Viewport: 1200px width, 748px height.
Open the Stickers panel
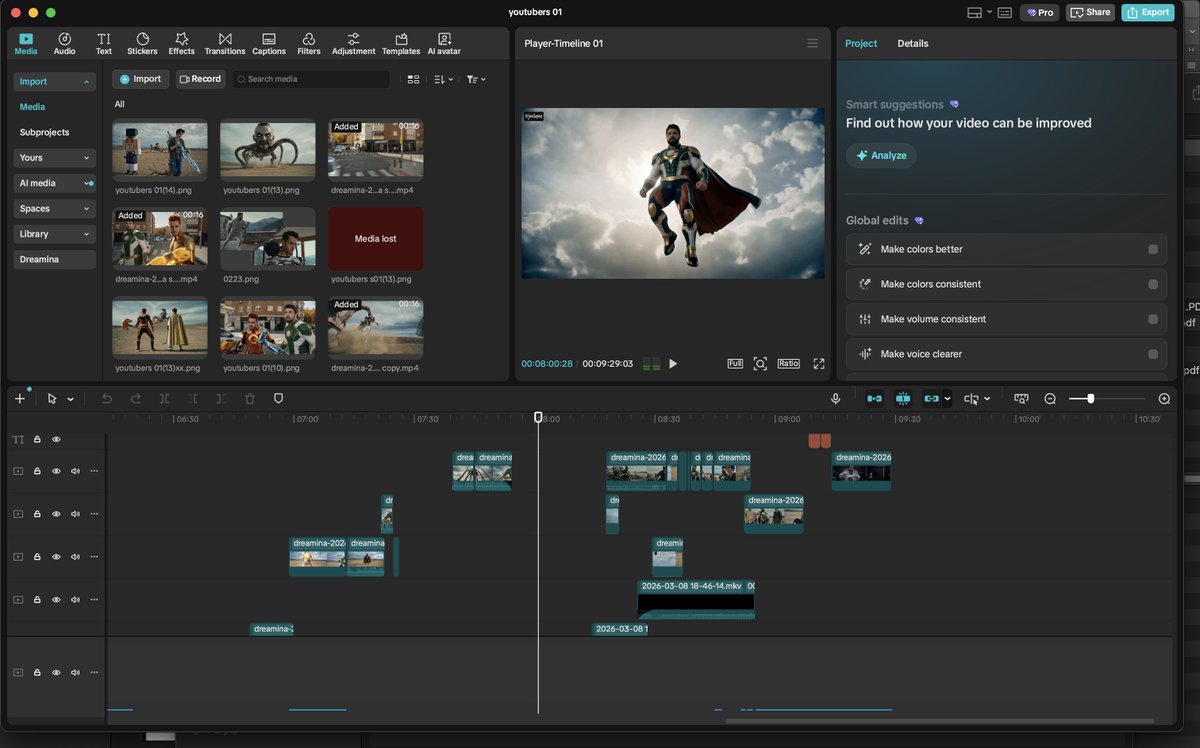pyautogui.click(x=142, y=43)
